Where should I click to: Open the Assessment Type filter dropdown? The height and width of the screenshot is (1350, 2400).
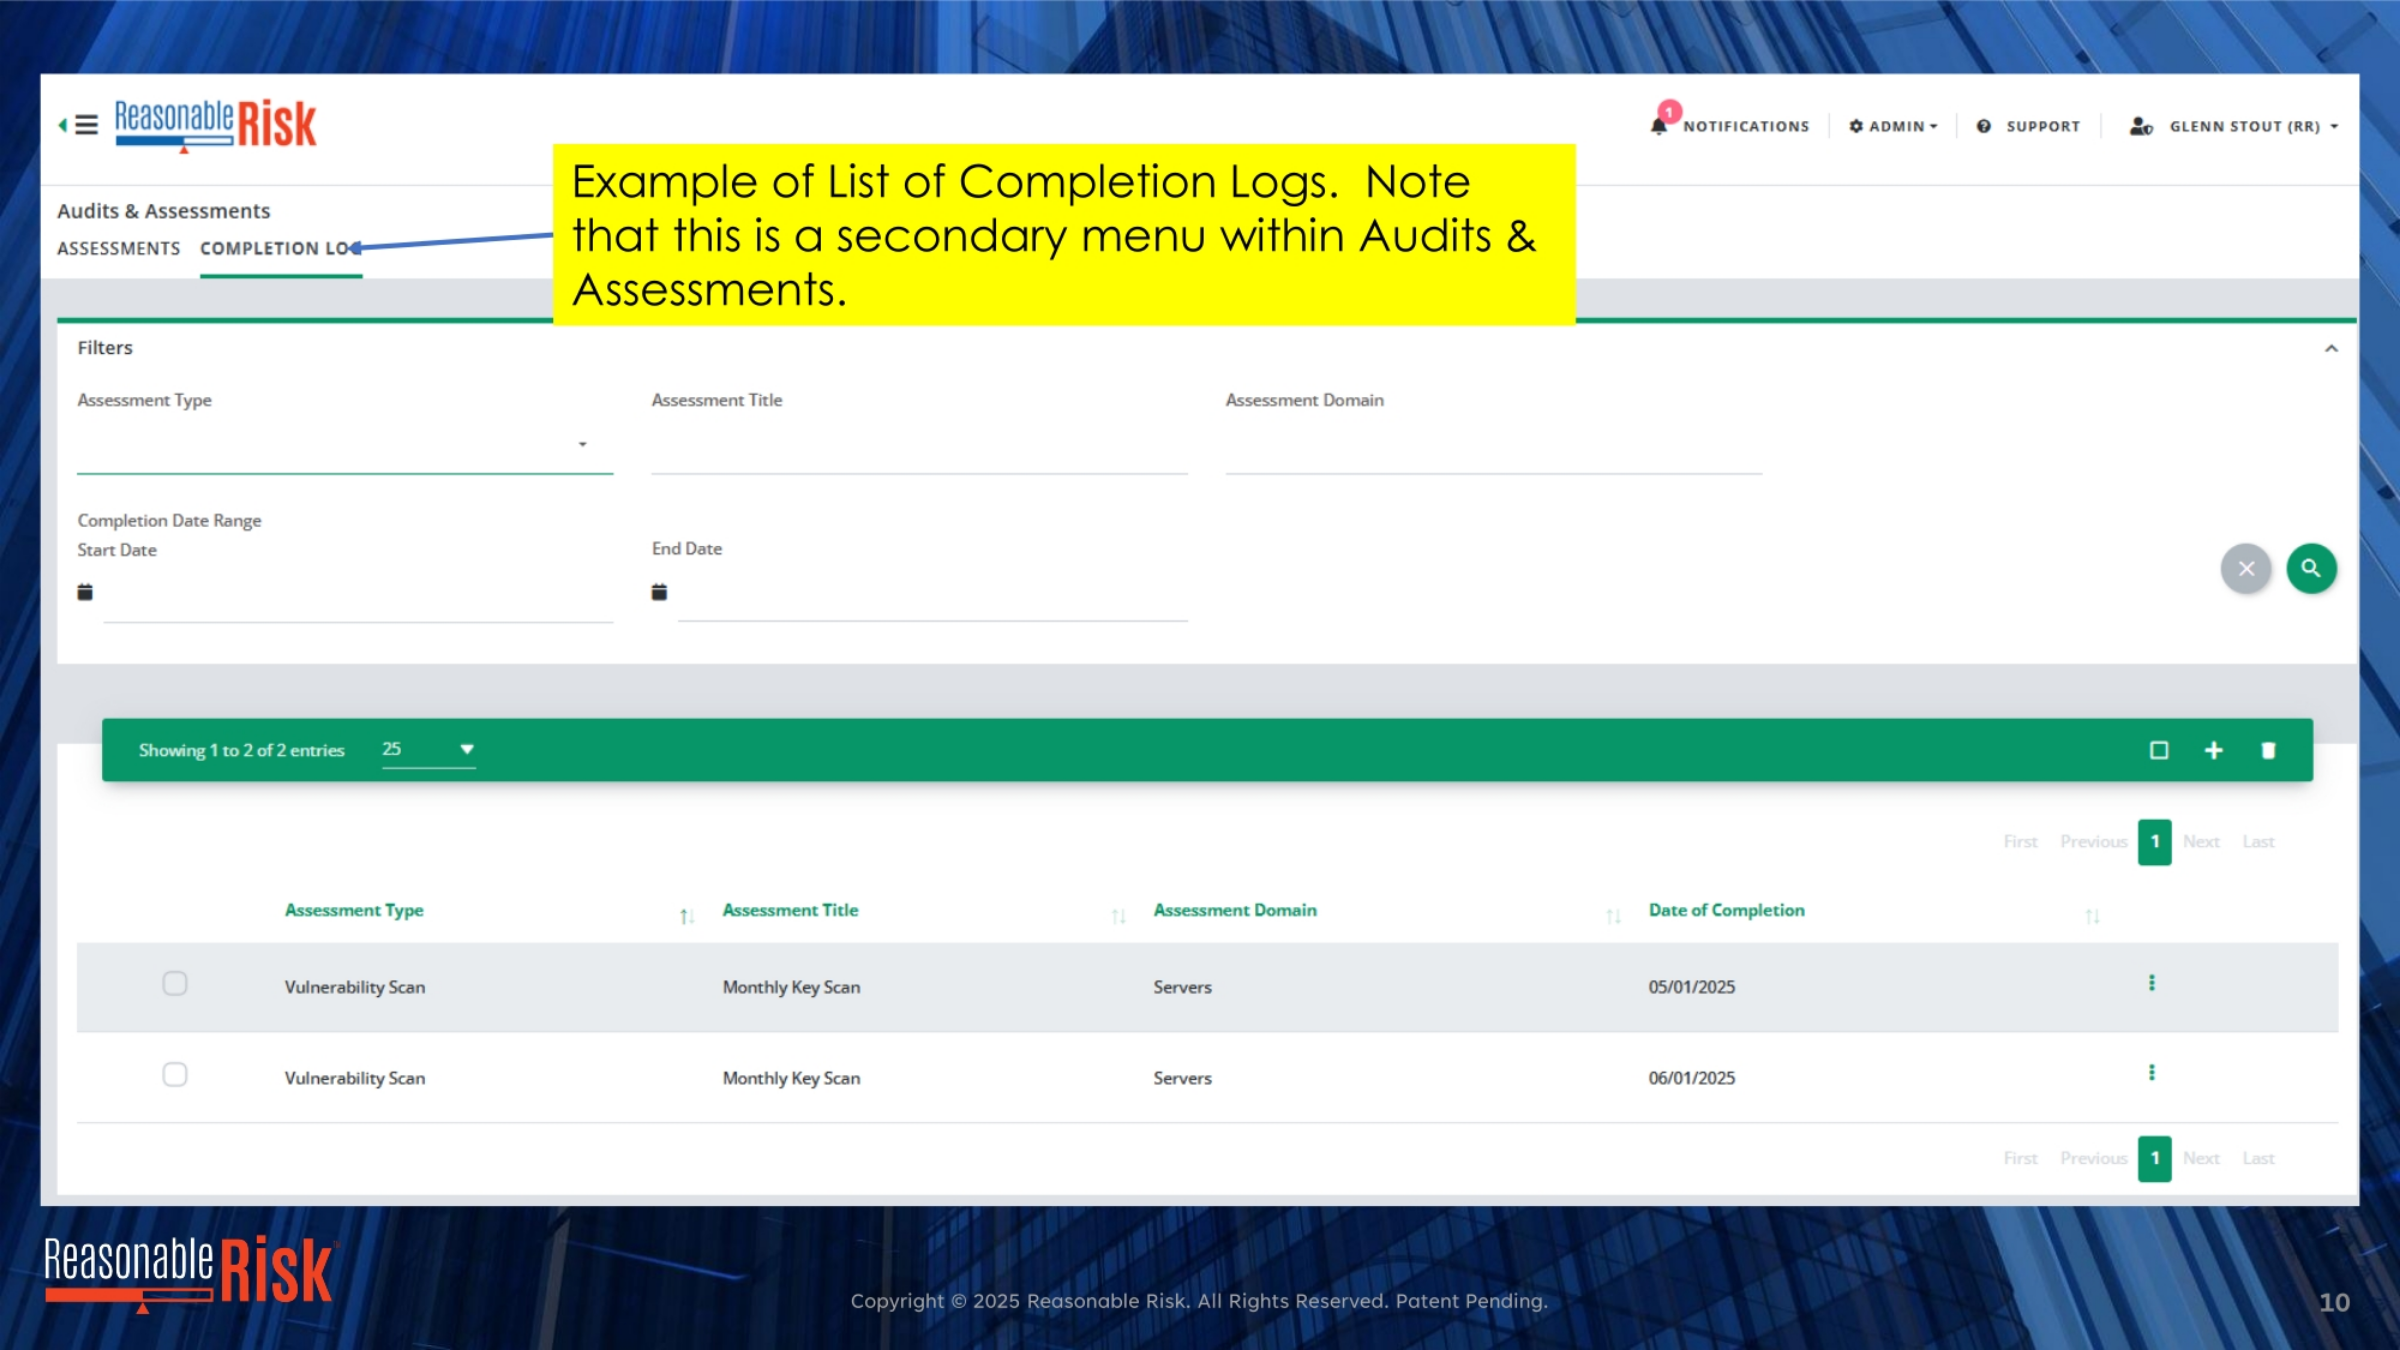pos(345,445)
